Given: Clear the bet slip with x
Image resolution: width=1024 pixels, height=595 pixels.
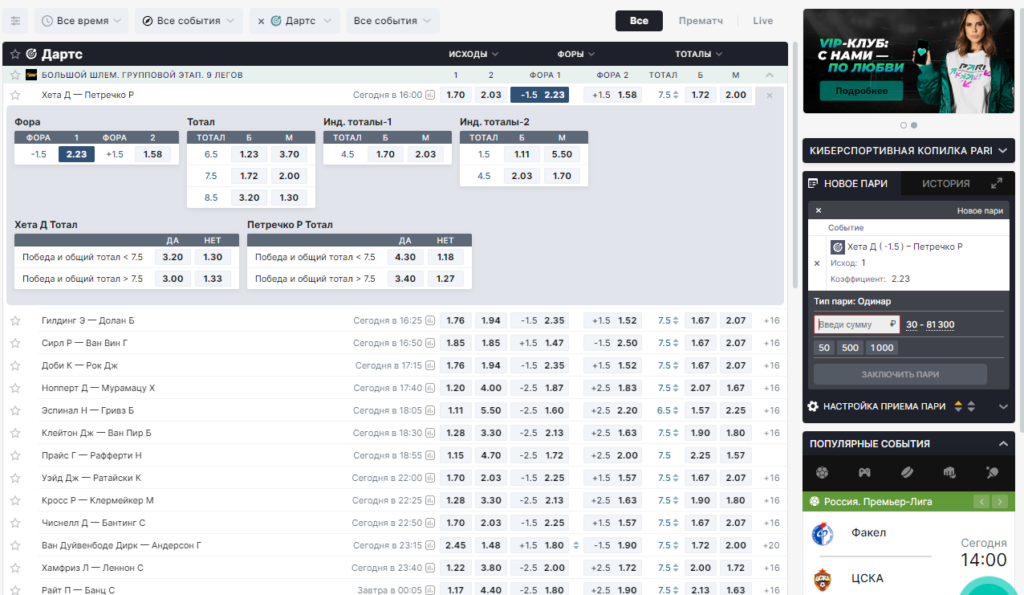Looking at the screenshot, I should [x=818, y=210].
